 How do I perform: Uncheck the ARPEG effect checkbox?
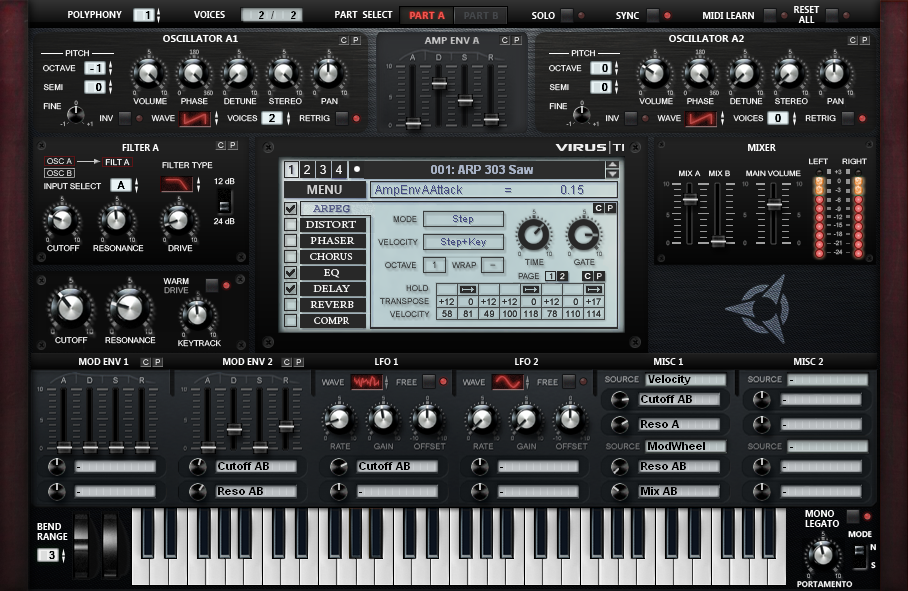coord(291,208)
